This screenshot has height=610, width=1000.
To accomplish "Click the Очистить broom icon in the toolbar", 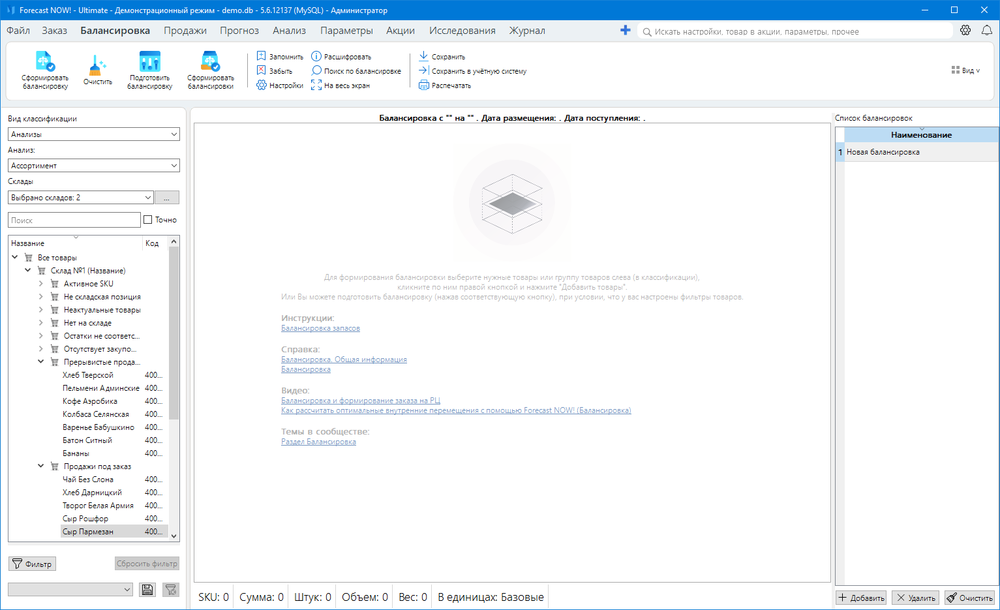I will click(x=97, y=66).
